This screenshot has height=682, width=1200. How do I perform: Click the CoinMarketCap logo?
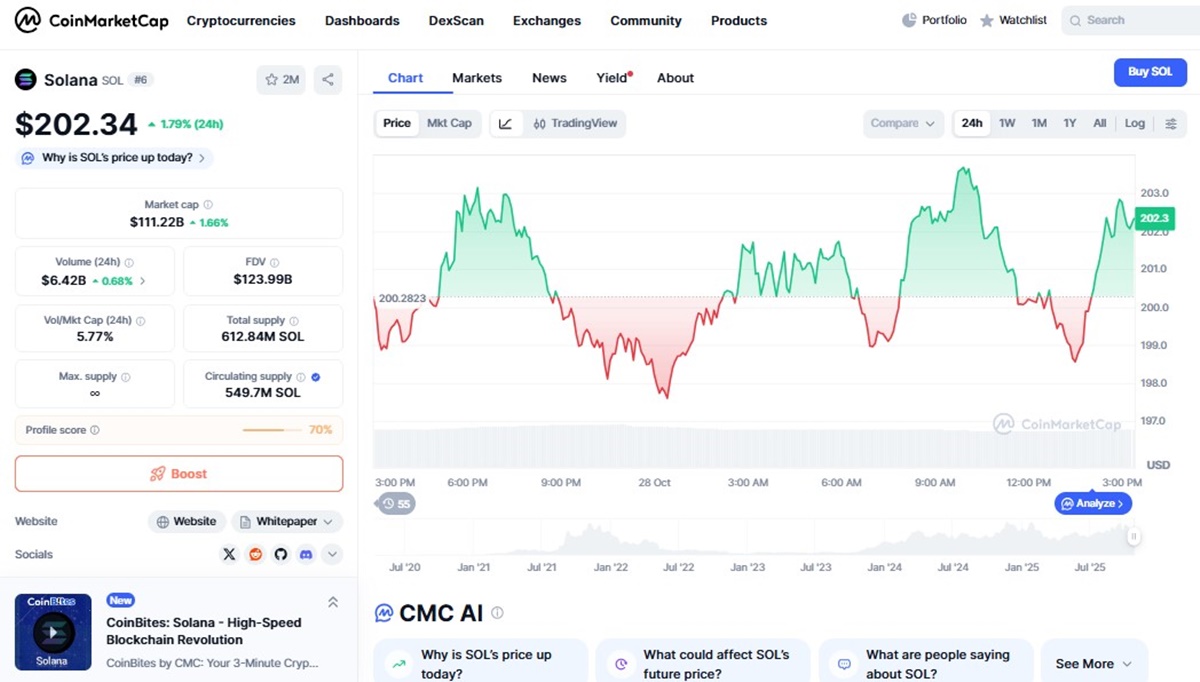point(92,20)
